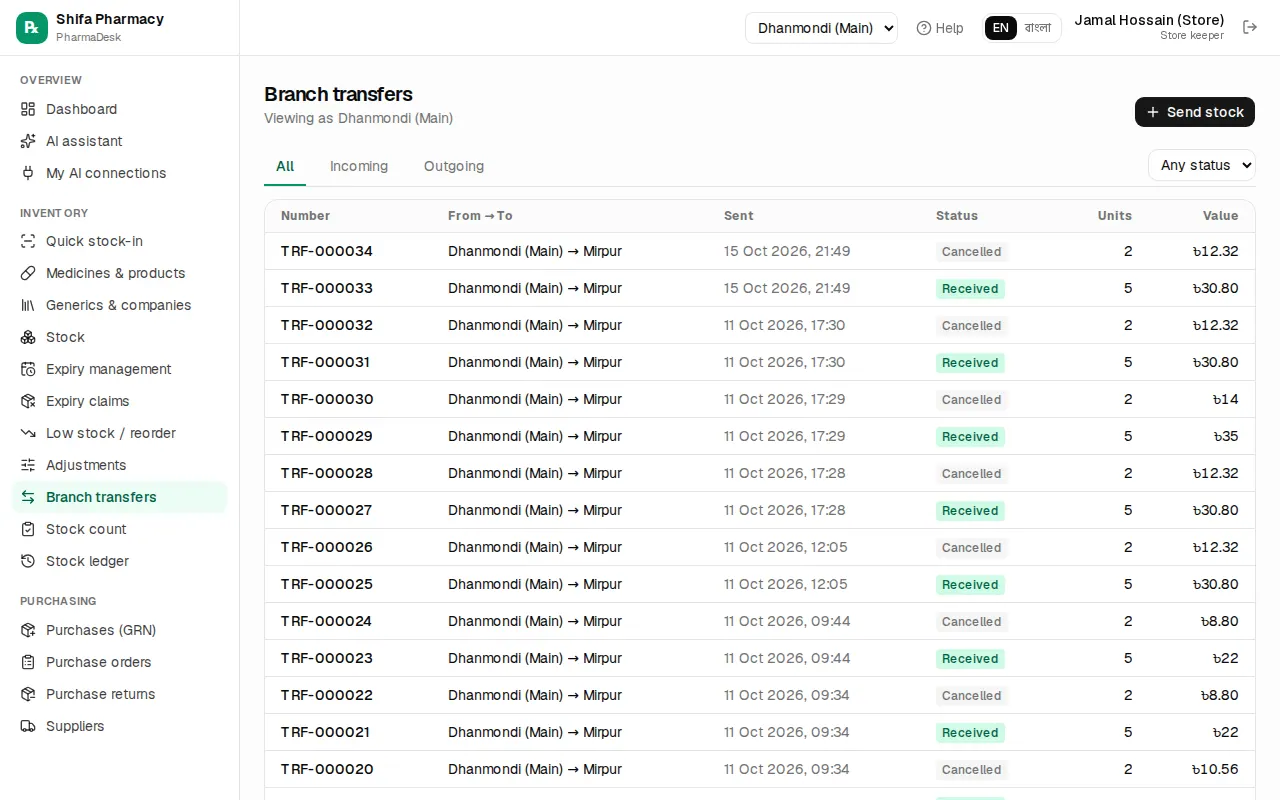
Task: Click the Low stock / reorder trend icon
Action: [x=28, y=433]
